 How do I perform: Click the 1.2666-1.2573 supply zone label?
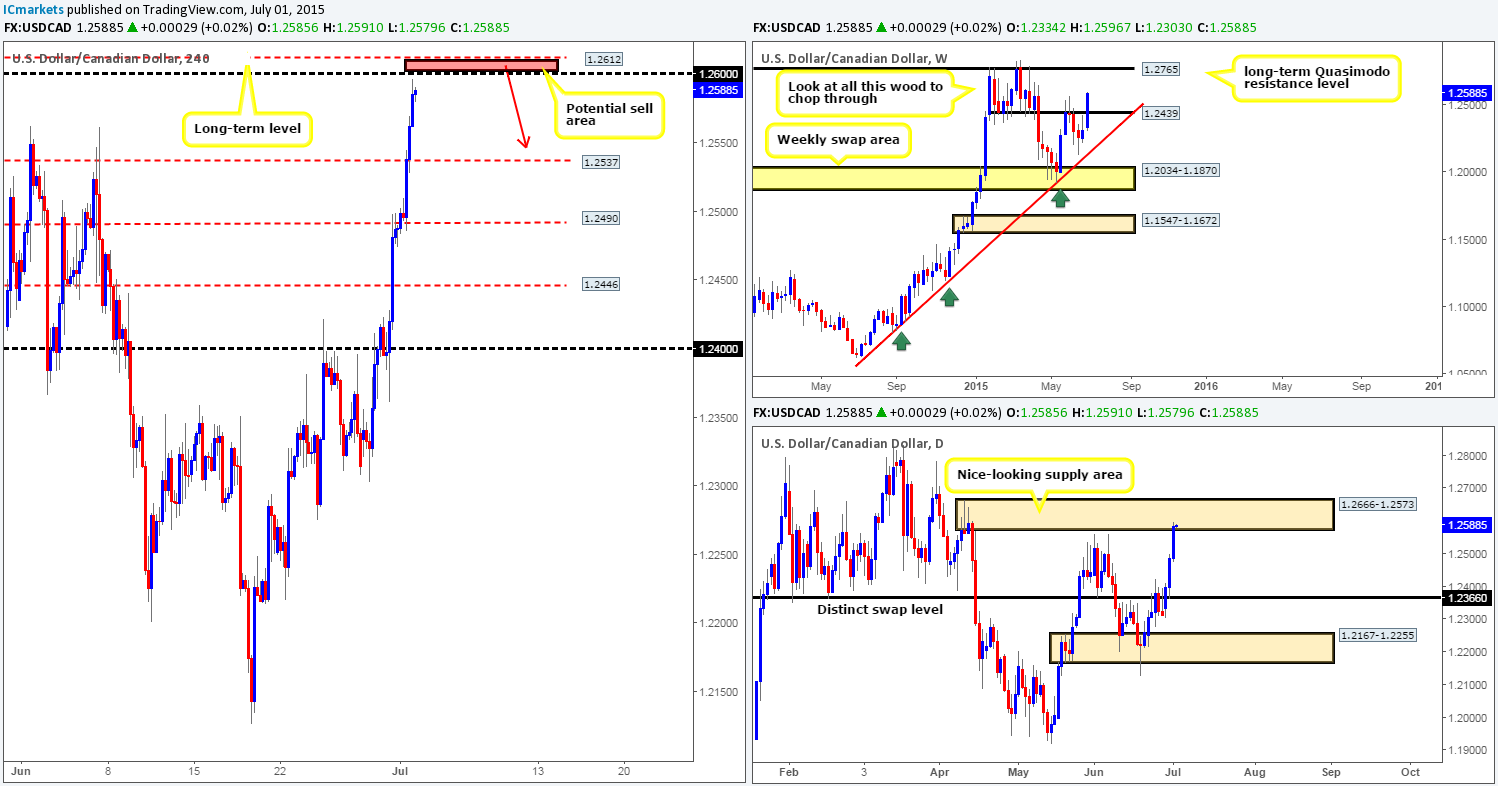[1379, 504]
